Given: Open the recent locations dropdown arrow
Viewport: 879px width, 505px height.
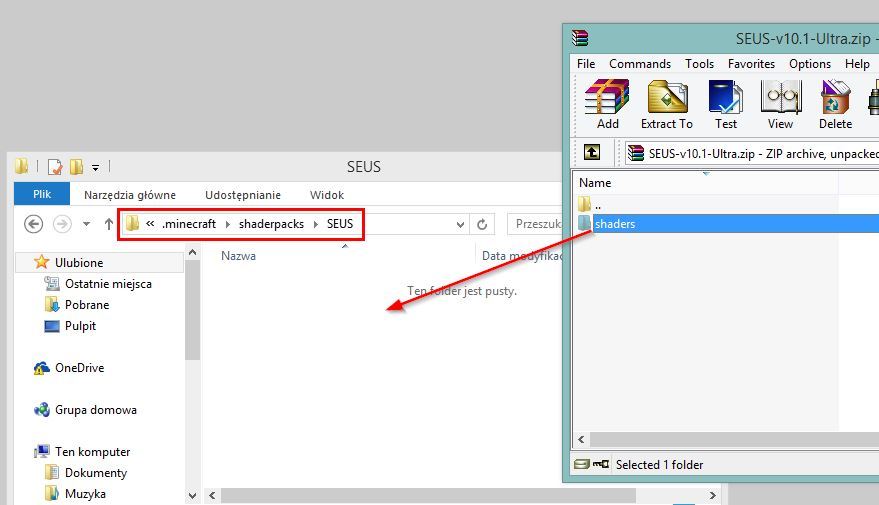Looking at the screenshot, I should click(86, 224).
